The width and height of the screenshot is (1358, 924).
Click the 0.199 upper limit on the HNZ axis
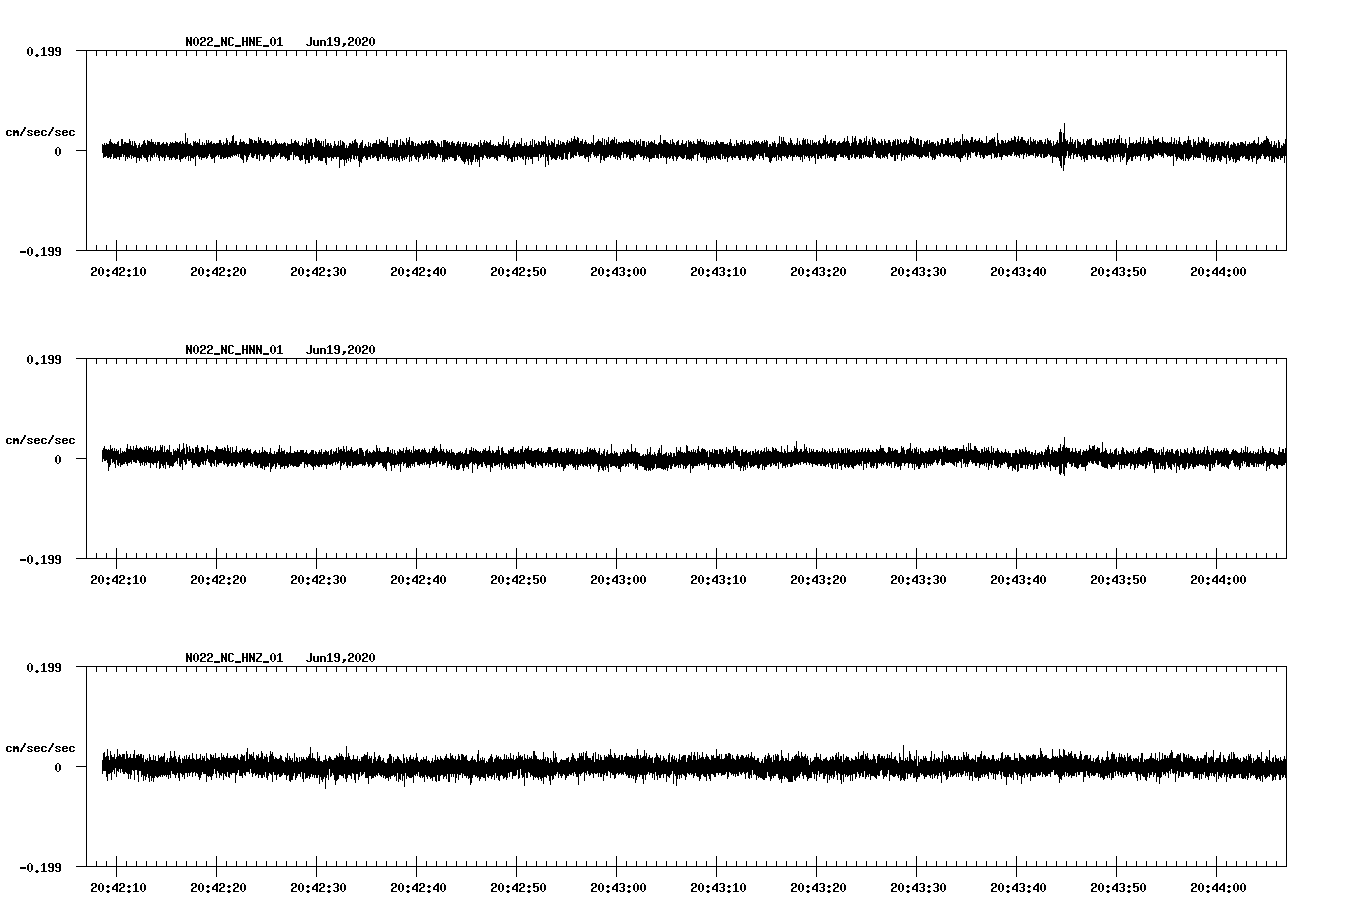click(x=43, y=667)
